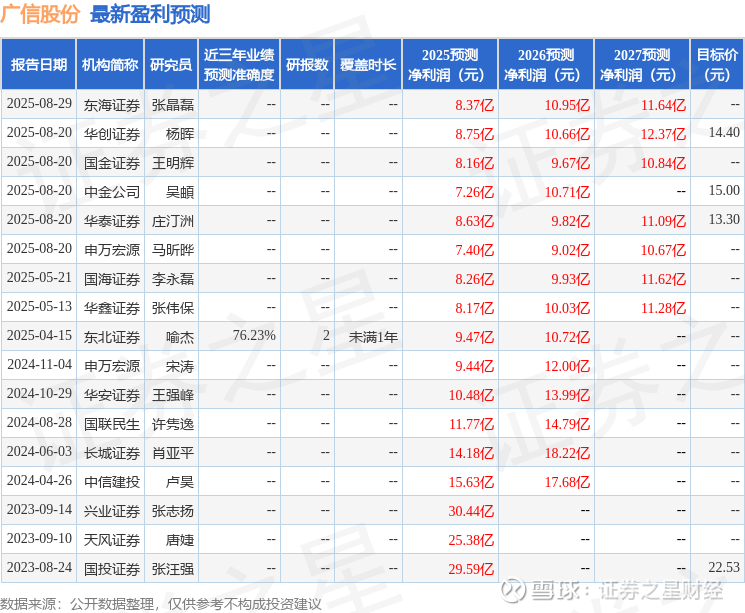Click researcher 杨晖

[180, 134]
